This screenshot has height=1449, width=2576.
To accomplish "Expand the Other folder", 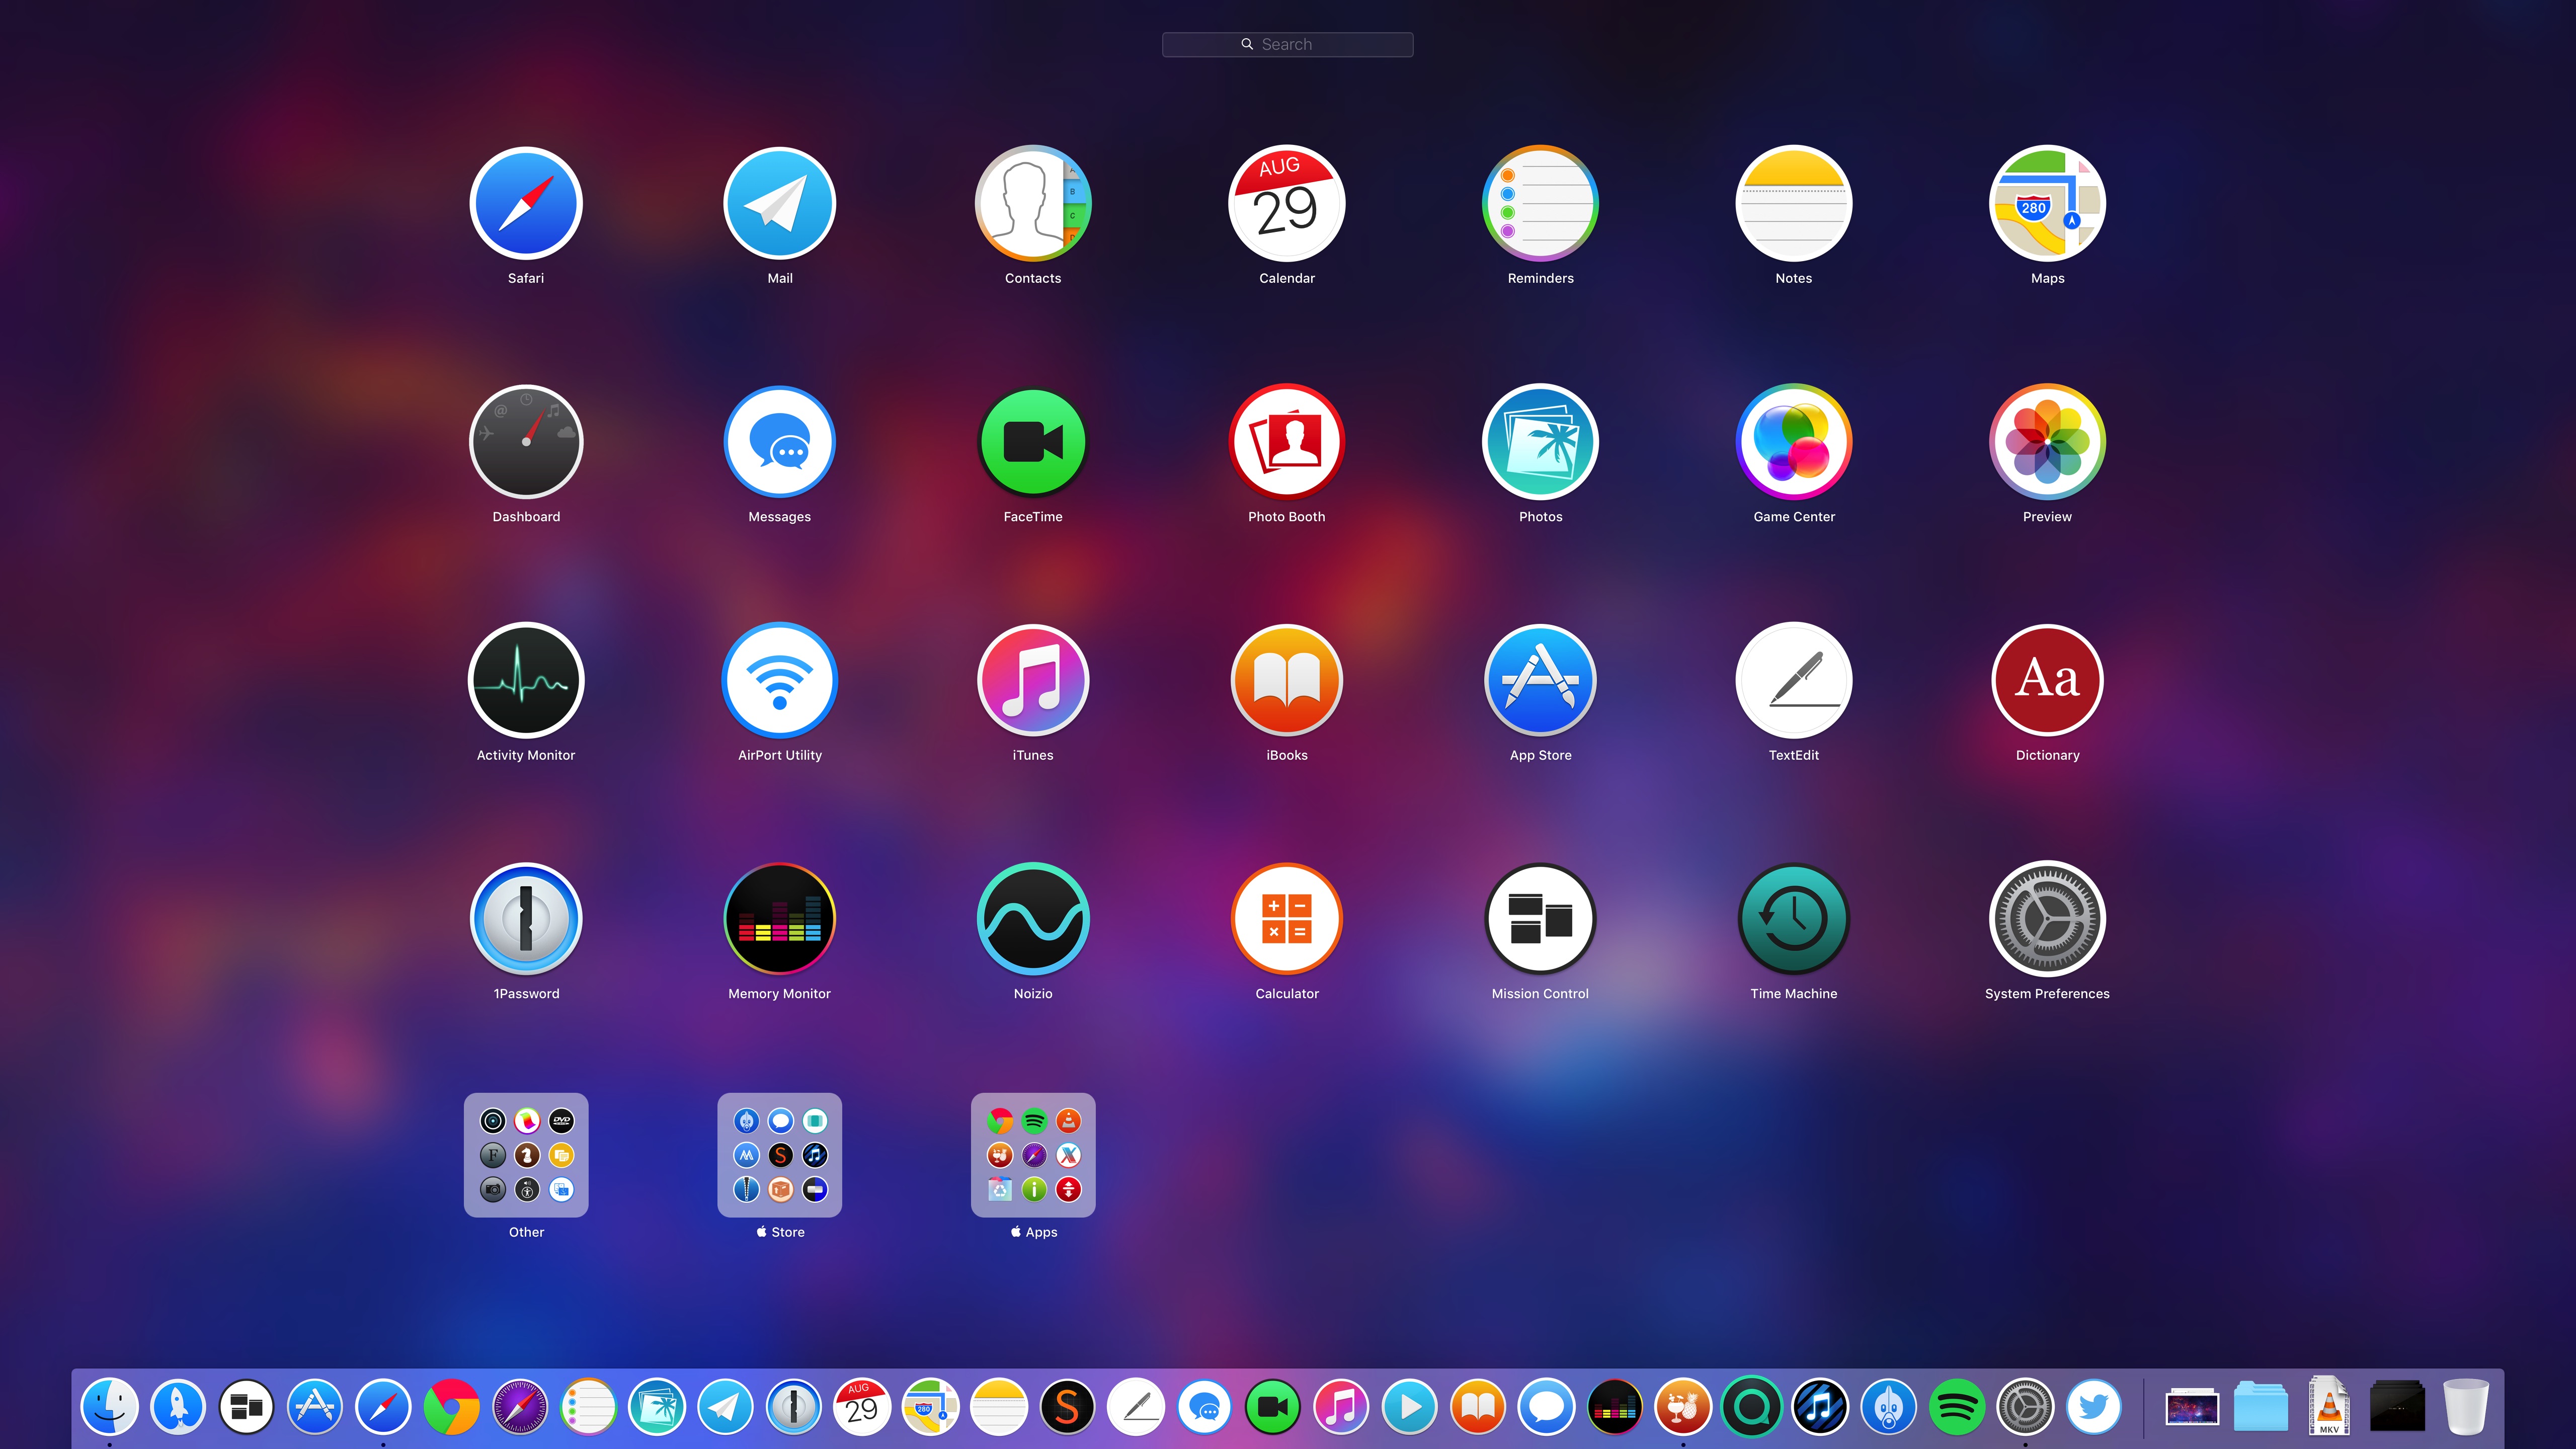I will click(526, 1155).
